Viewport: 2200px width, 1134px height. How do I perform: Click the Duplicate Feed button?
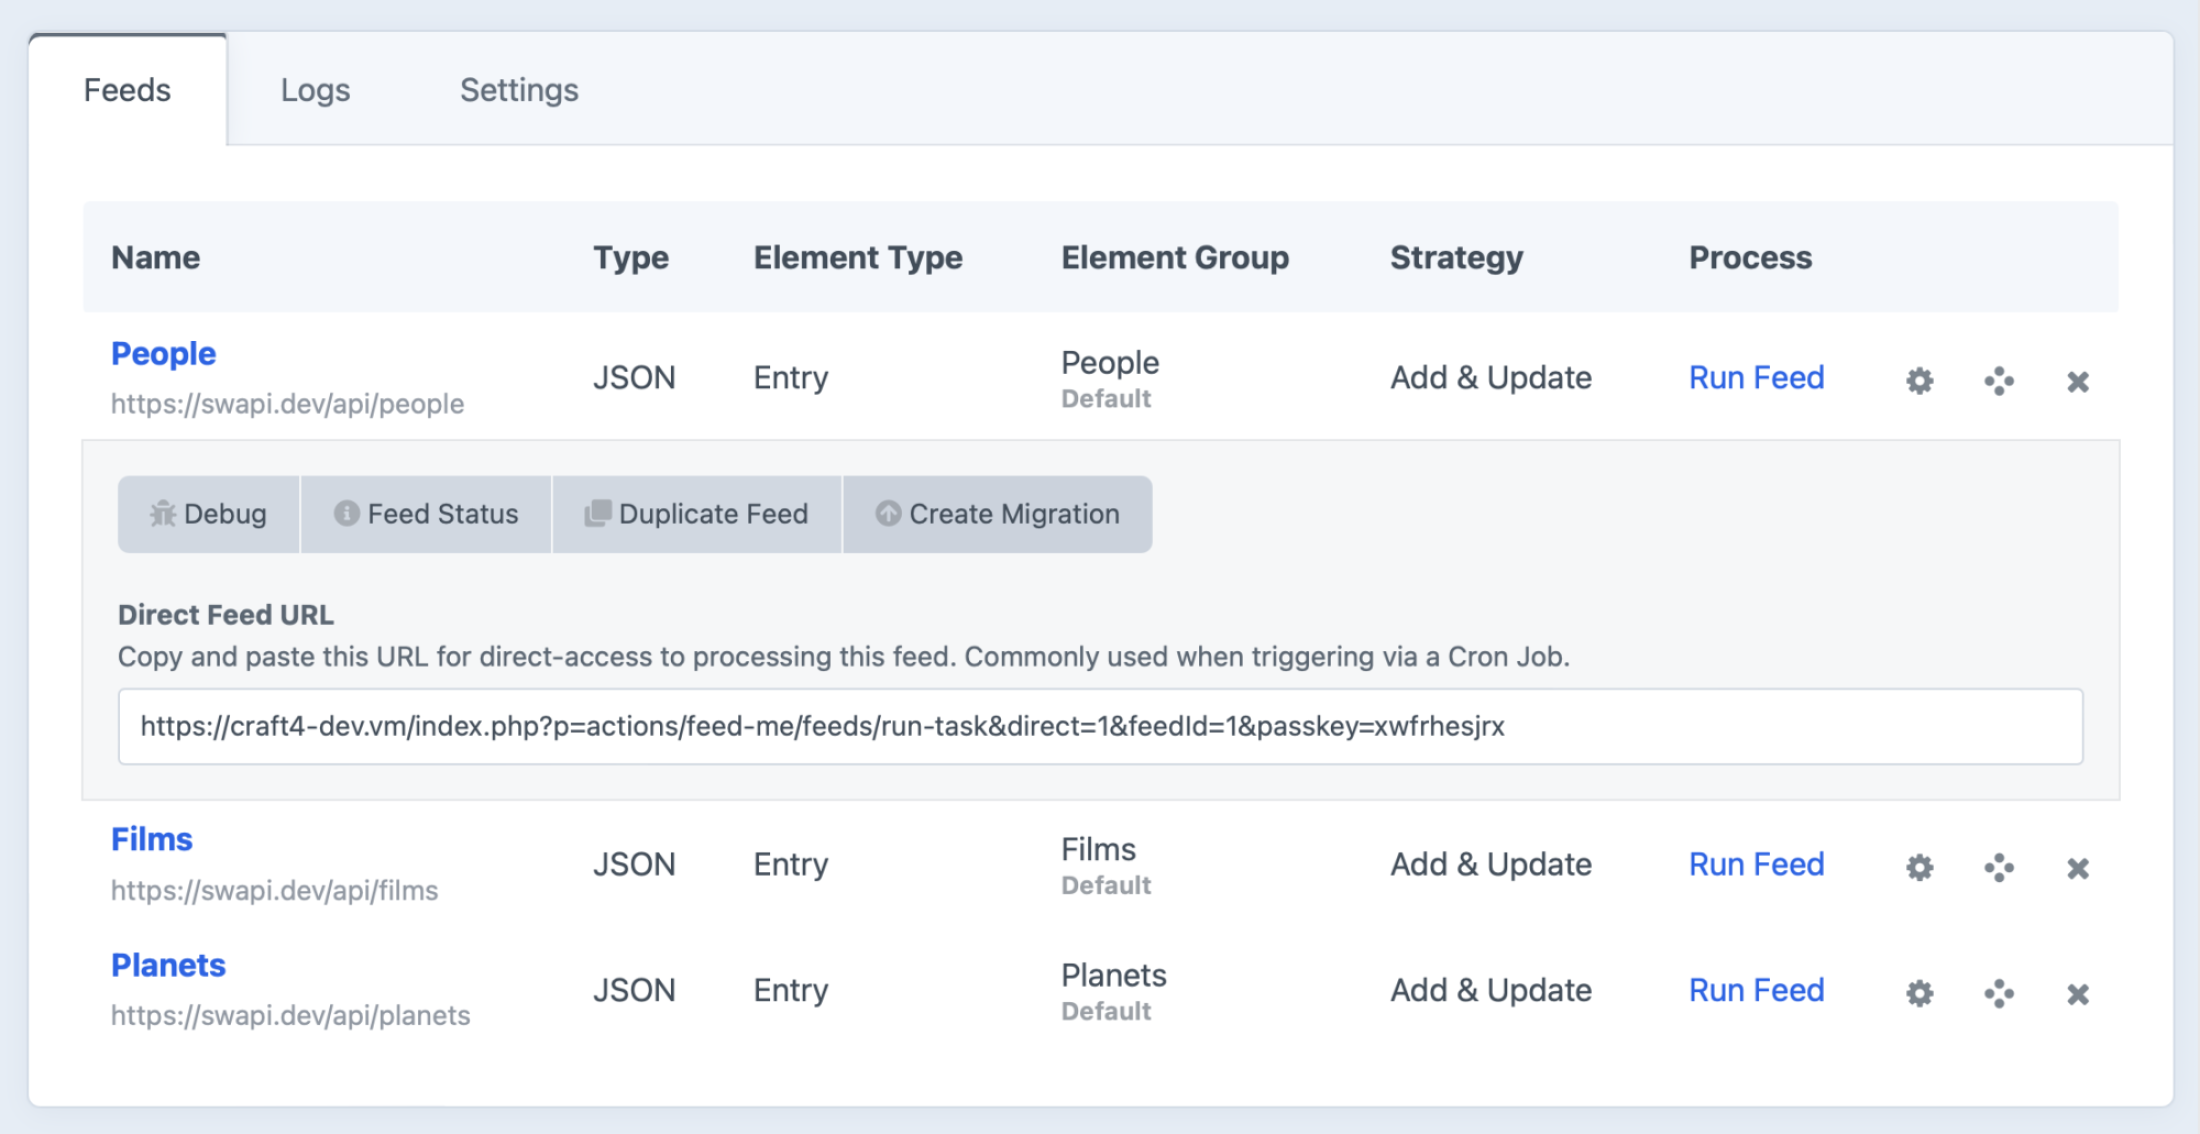click(x=697, y=514)
